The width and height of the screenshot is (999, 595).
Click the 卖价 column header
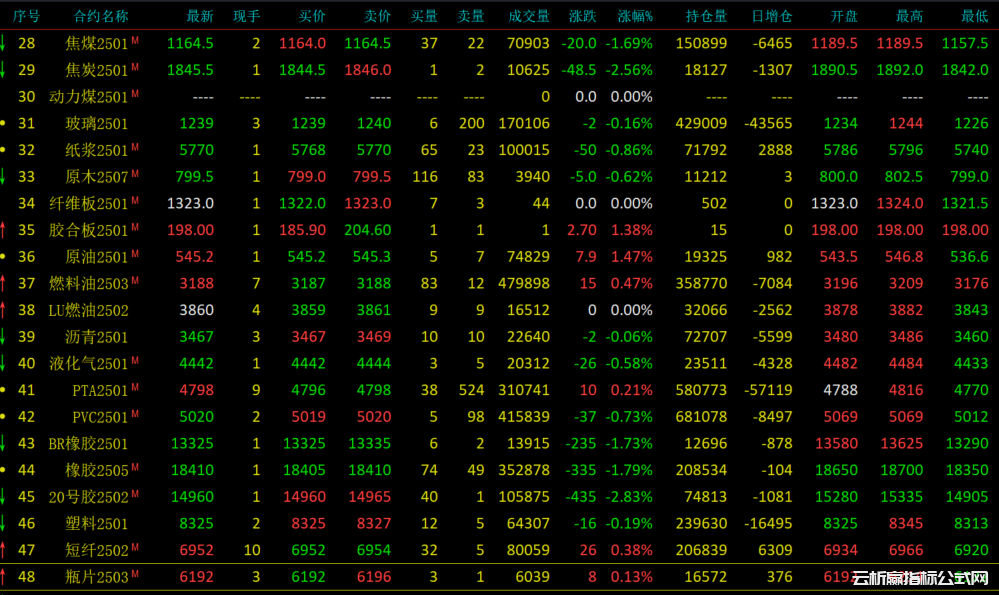click(x=377, y=16)
